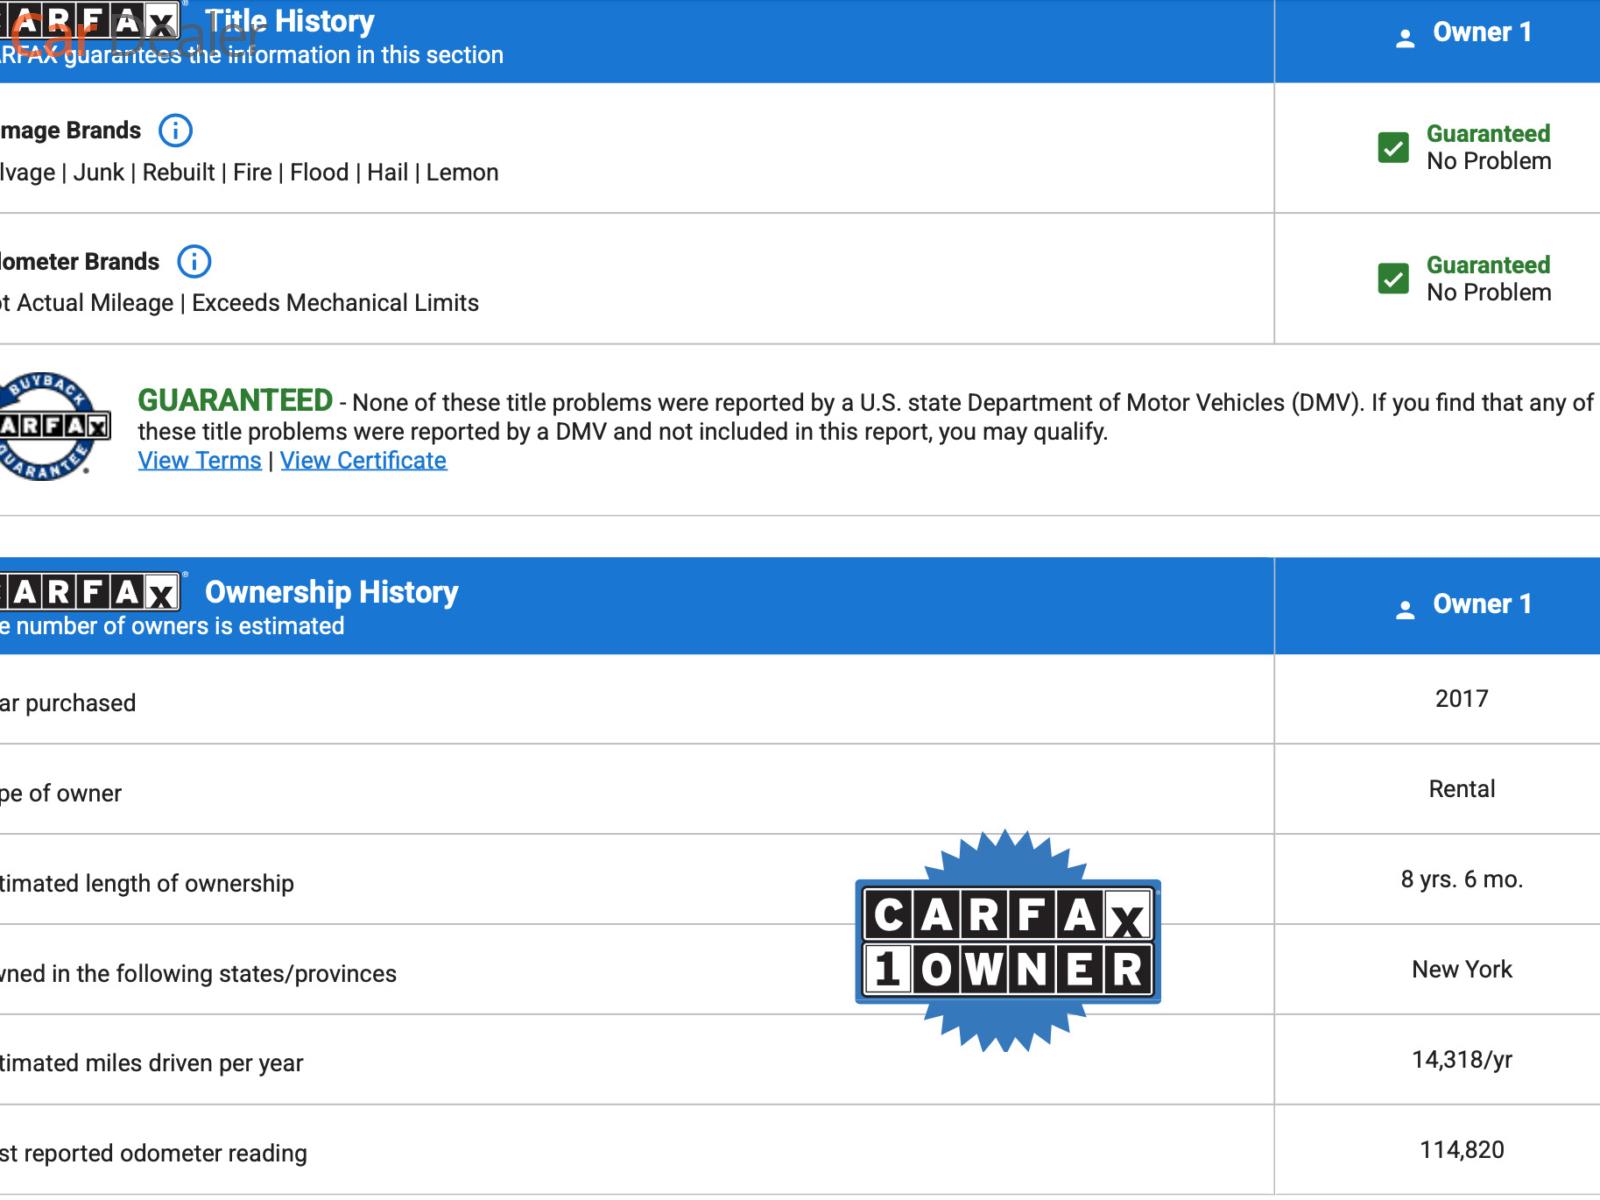Click the Rental type of owner value
Image resolution: width=1600 pixels, height=1200 pixels.
pyautogui.click(x=1461, y=789)
